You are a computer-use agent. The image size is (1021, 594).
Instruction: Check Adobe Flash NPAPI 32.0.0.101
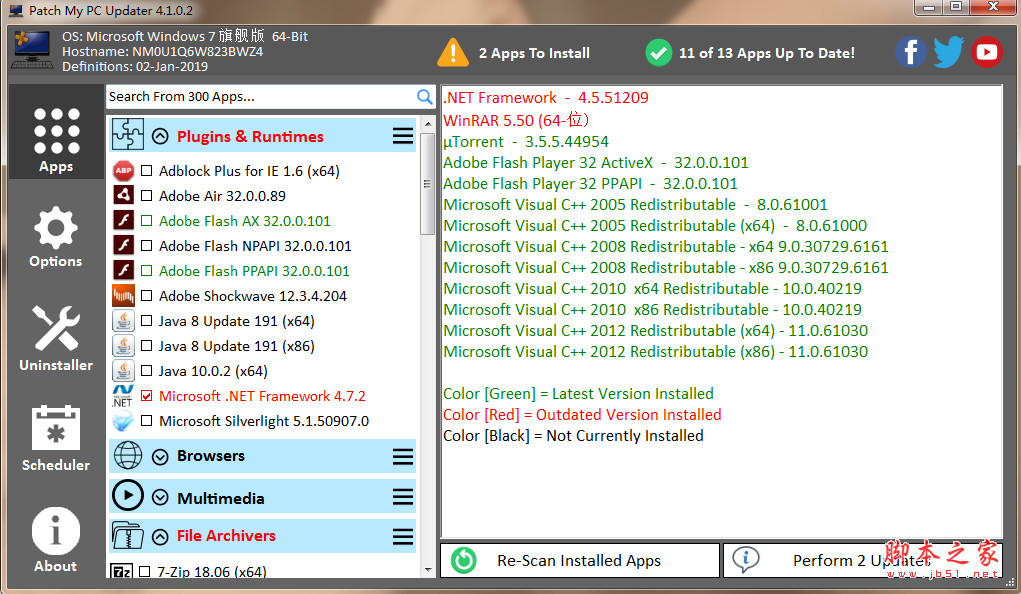point(147,246)
